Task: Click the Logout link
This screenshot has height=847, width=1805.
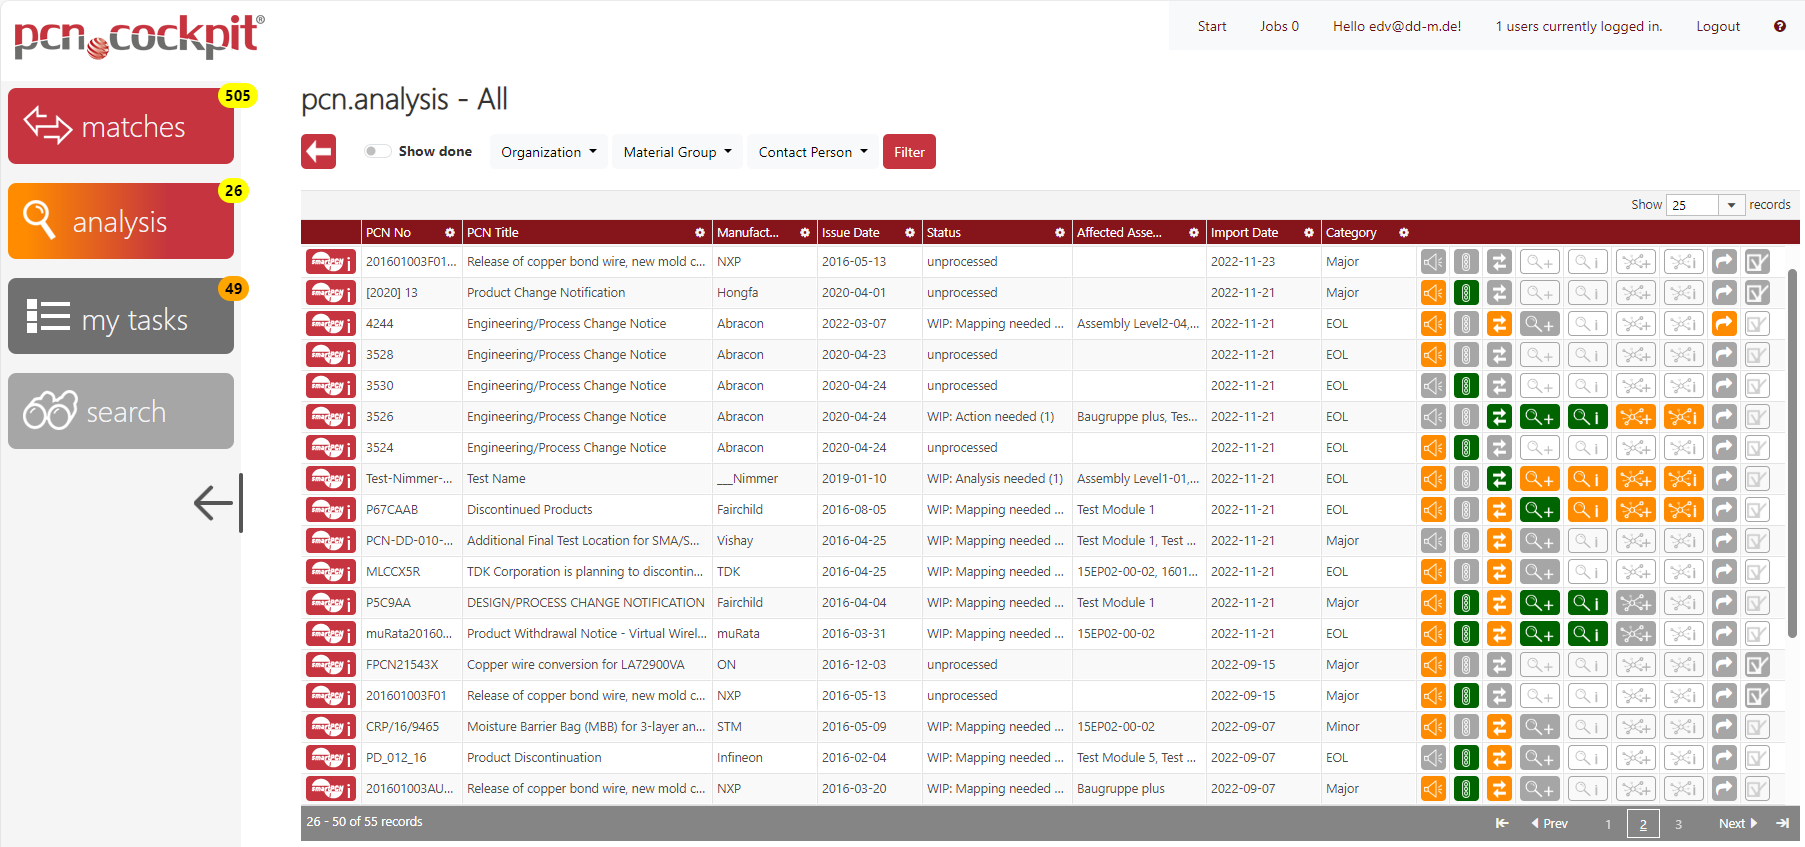Action: [x=1717, y=26]
